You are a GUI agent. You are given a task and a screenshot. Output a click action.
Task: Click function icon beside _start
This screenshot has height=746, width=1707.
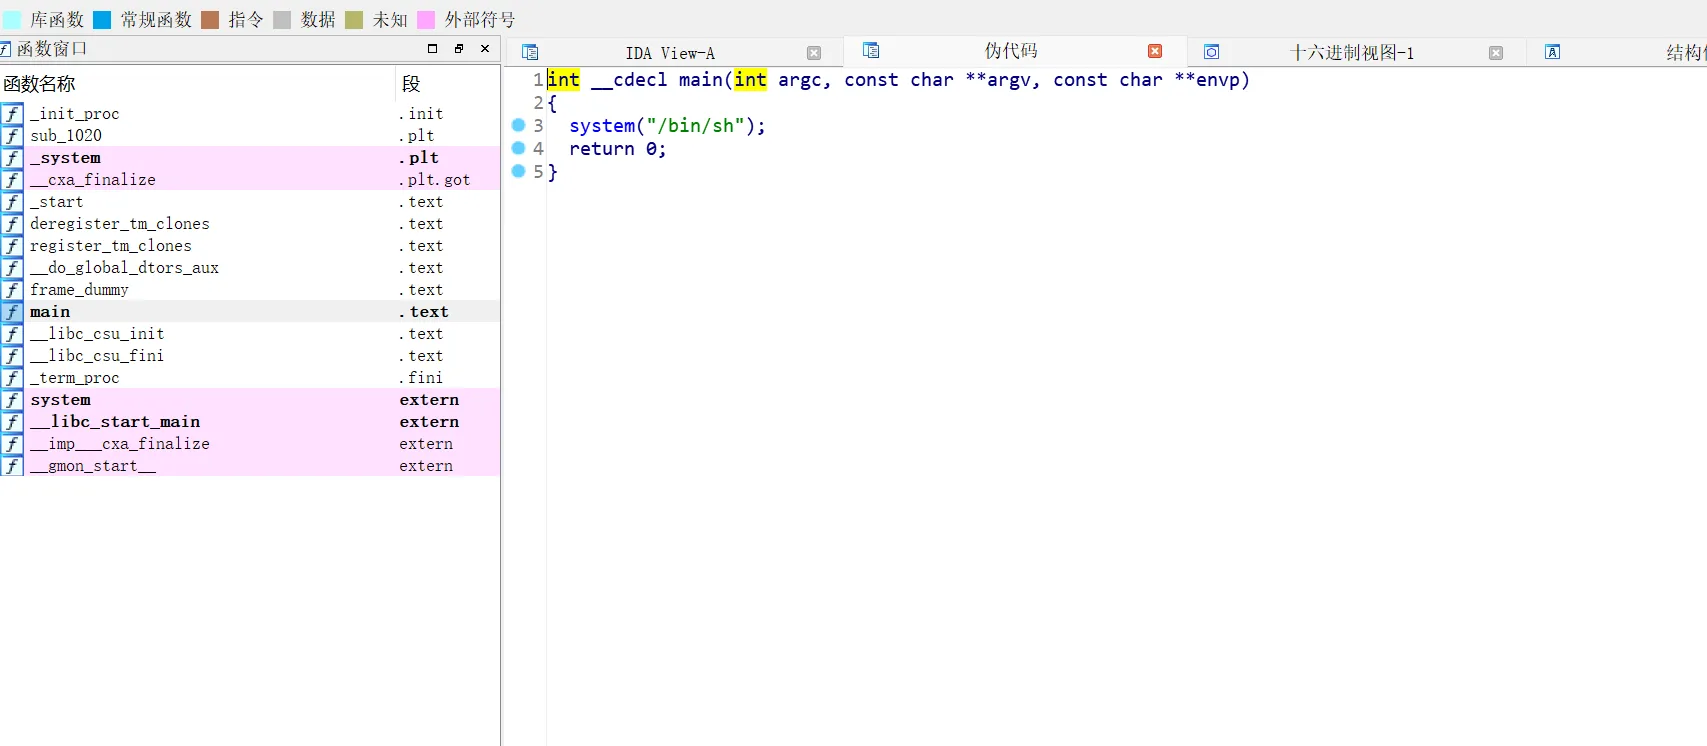tap(12, 202)
